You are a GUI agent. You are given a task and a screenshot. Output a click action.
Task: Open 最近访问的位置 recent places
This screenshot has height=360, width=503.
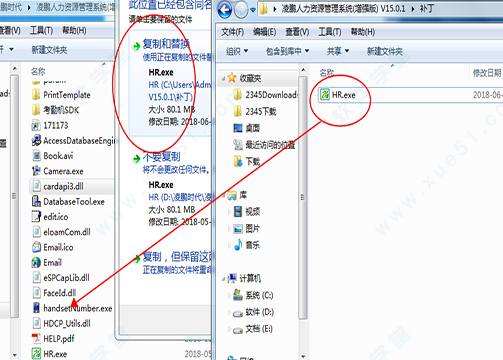pyautogui.click(x=264, y=145)
